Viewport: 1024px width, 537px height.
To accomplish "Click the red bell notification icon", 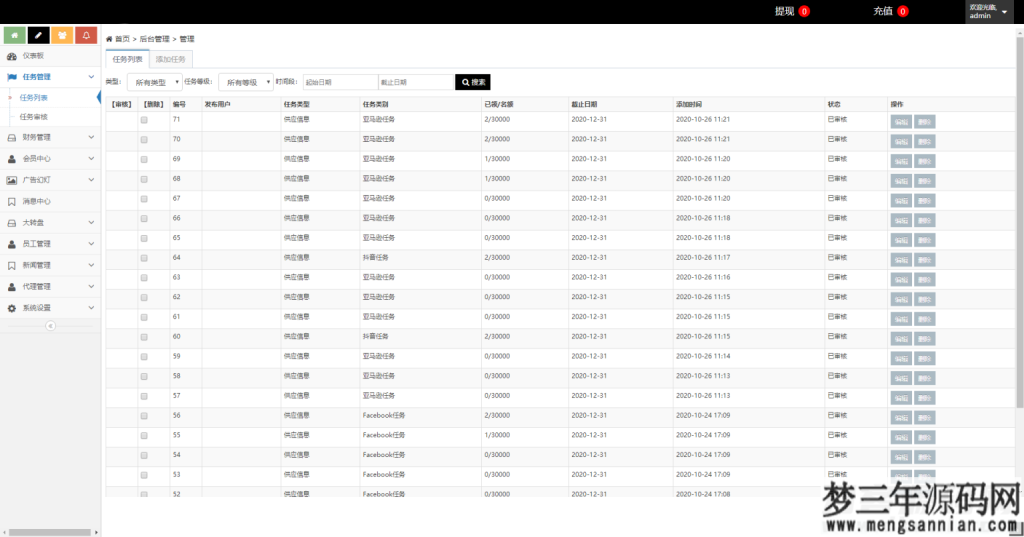I will pos(86,36).
